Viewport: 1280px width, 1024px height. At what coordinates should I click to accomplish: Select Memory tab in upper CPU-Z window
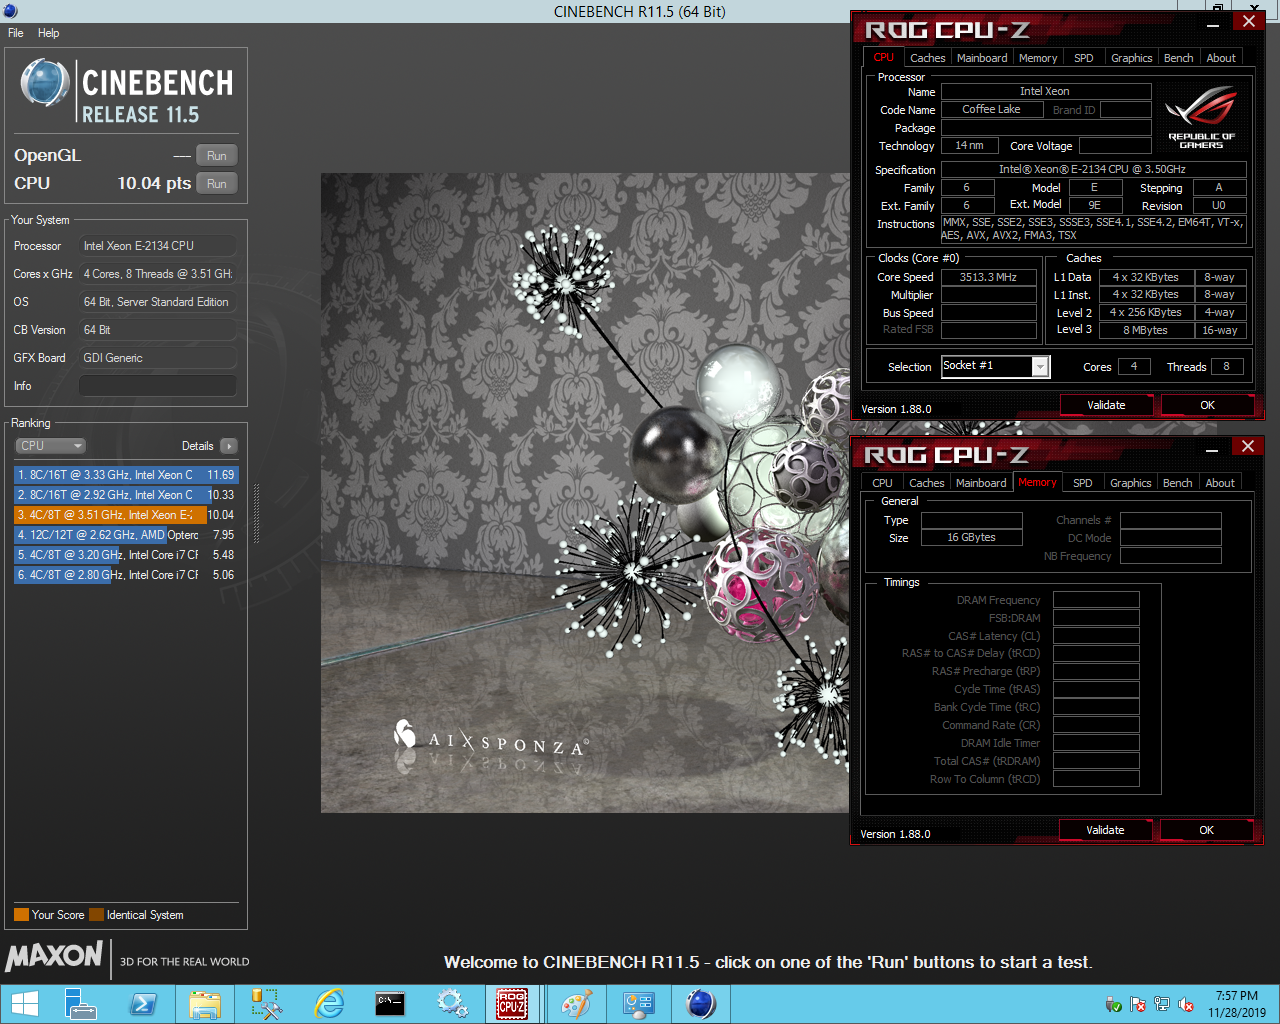click(1038, 58)
